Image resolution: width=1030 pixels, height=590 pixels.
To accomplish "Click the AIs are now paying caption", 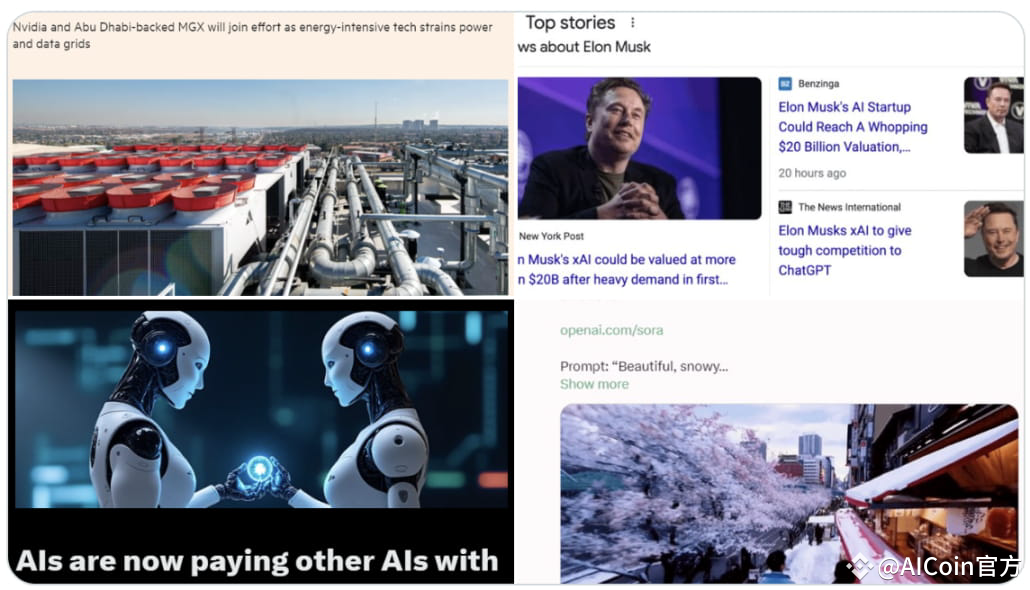I will tap(258, 561).
